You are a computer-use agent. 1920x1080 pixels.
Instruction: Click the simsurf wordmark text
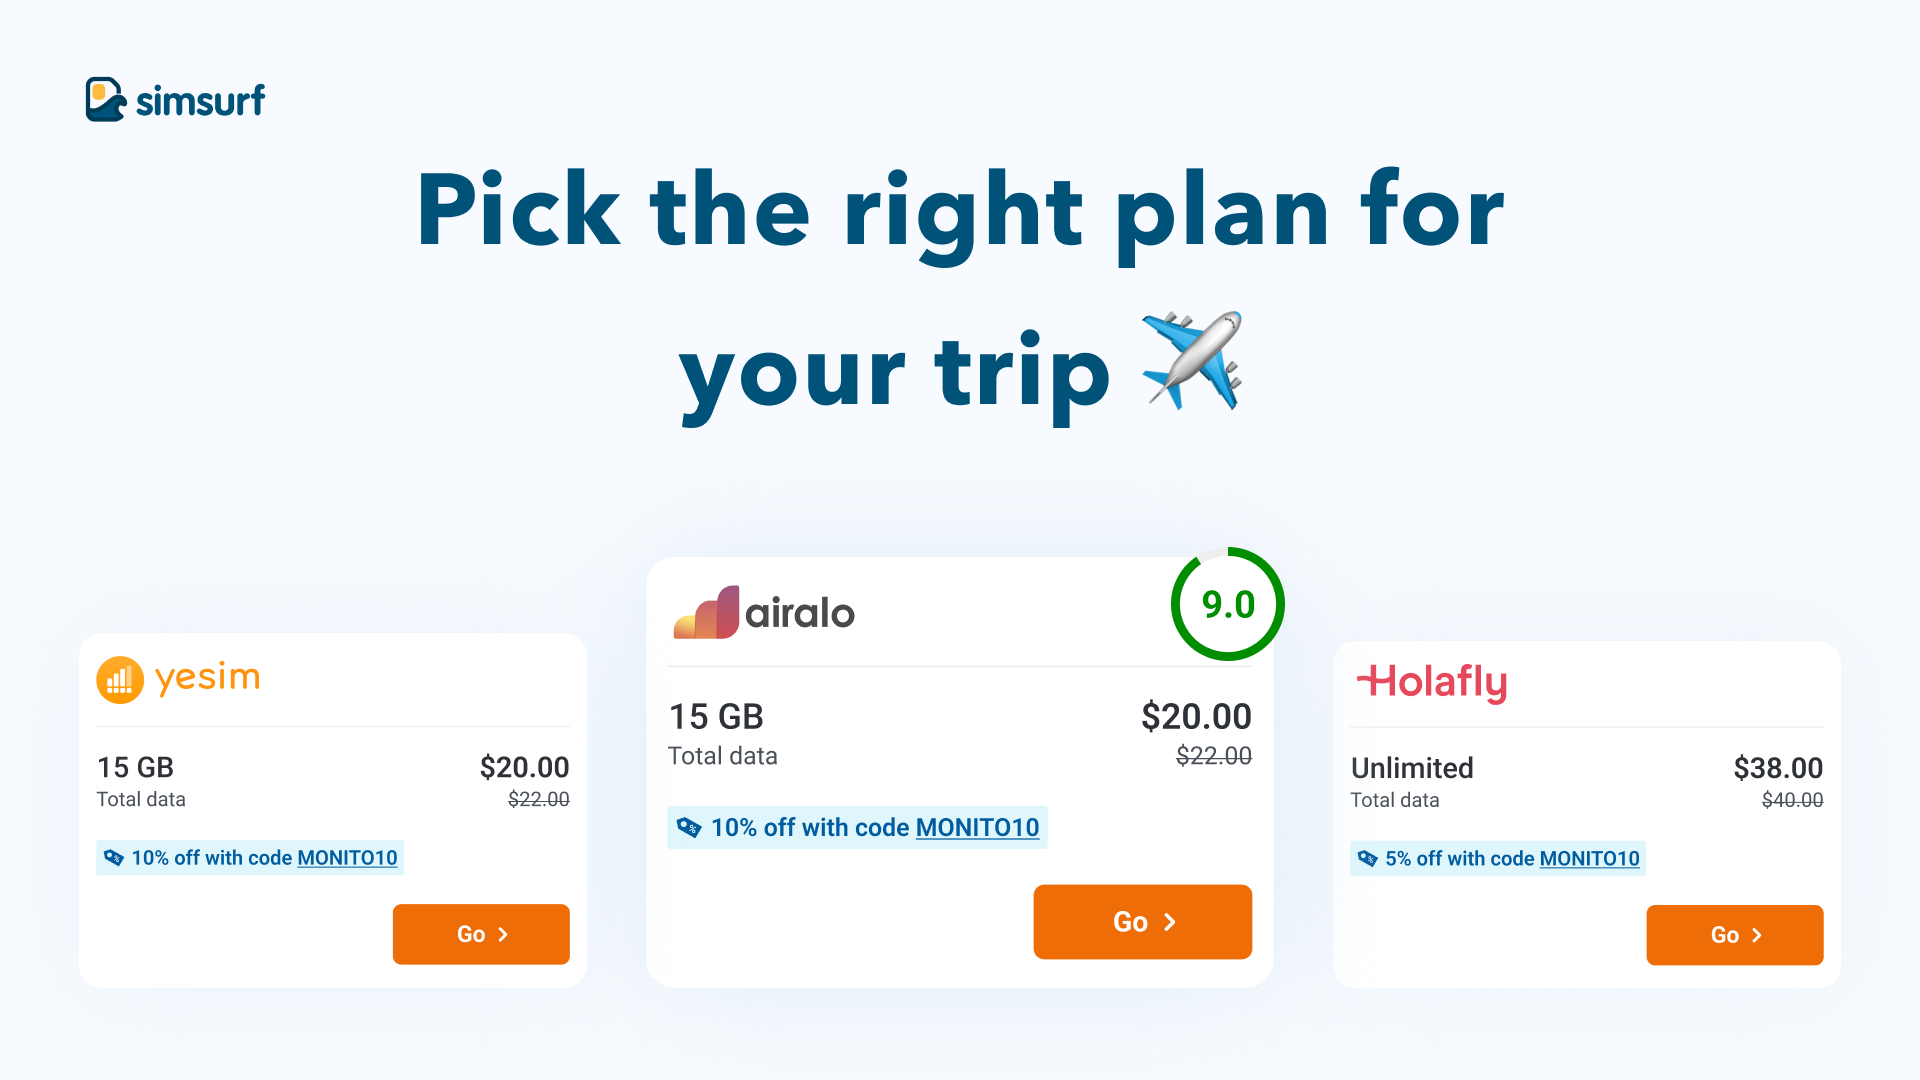click(200, 100)
